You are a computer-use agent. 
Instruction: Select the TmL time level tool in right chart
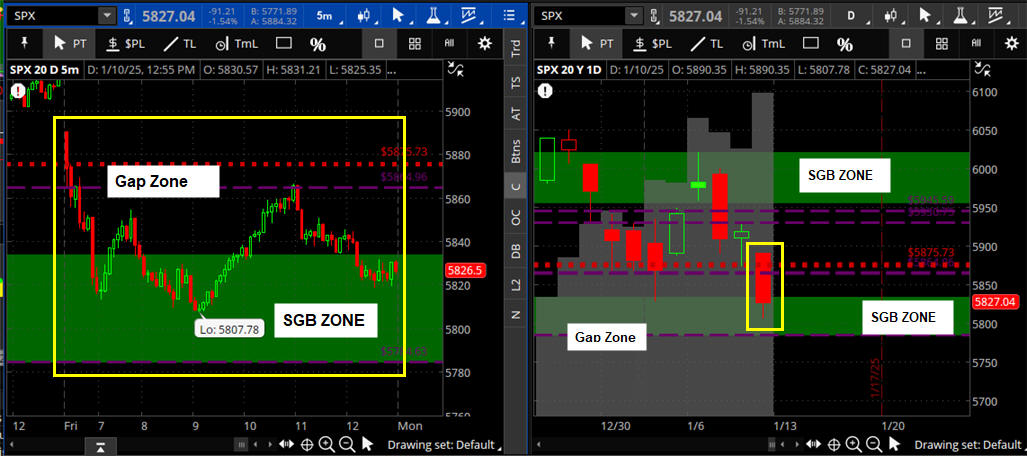tap(762, 44)
